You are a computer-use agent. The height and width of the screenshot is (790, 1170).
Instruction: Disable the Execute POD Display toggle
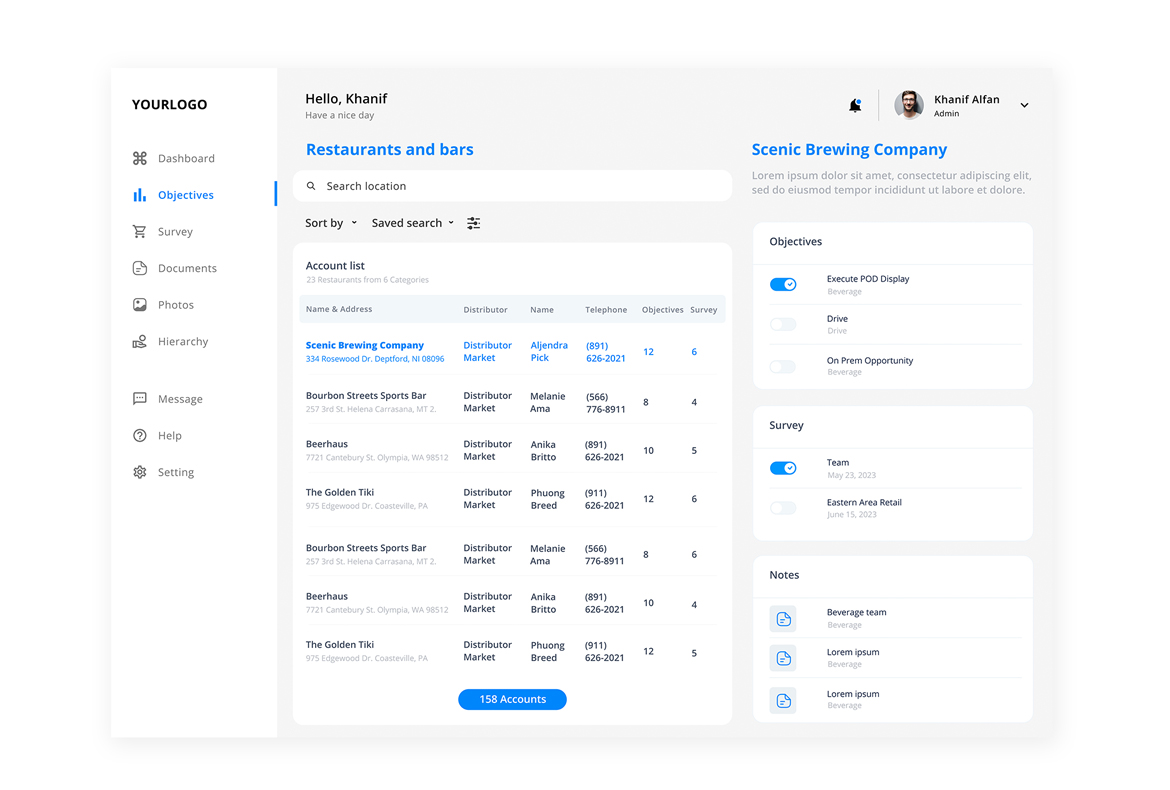point(783,284)
